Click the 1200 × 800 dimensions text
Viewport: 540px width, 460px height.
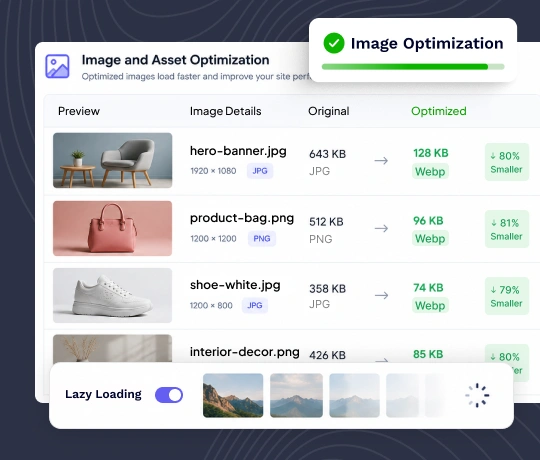click(x=211, y=306)
